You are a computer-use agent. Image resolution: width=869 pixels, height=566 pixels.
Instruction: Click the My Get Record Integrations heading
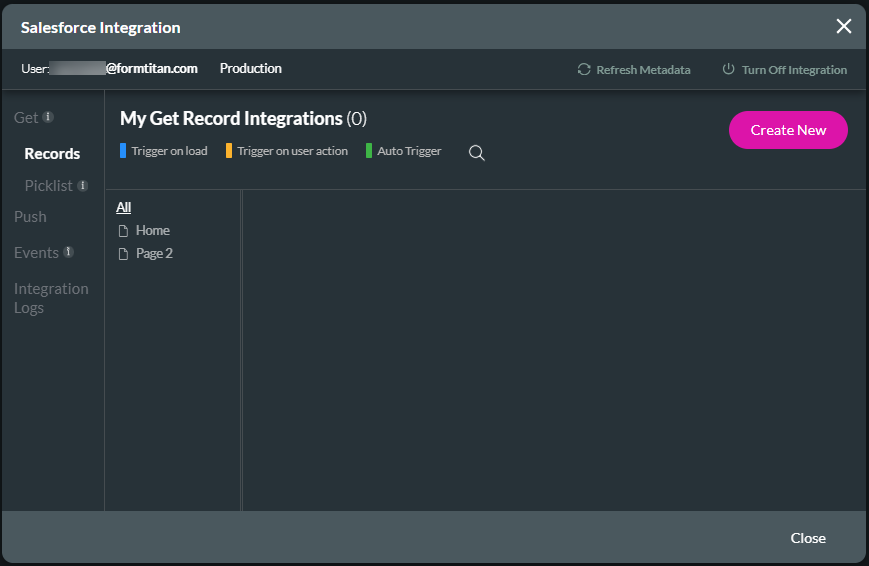(243, 119)
